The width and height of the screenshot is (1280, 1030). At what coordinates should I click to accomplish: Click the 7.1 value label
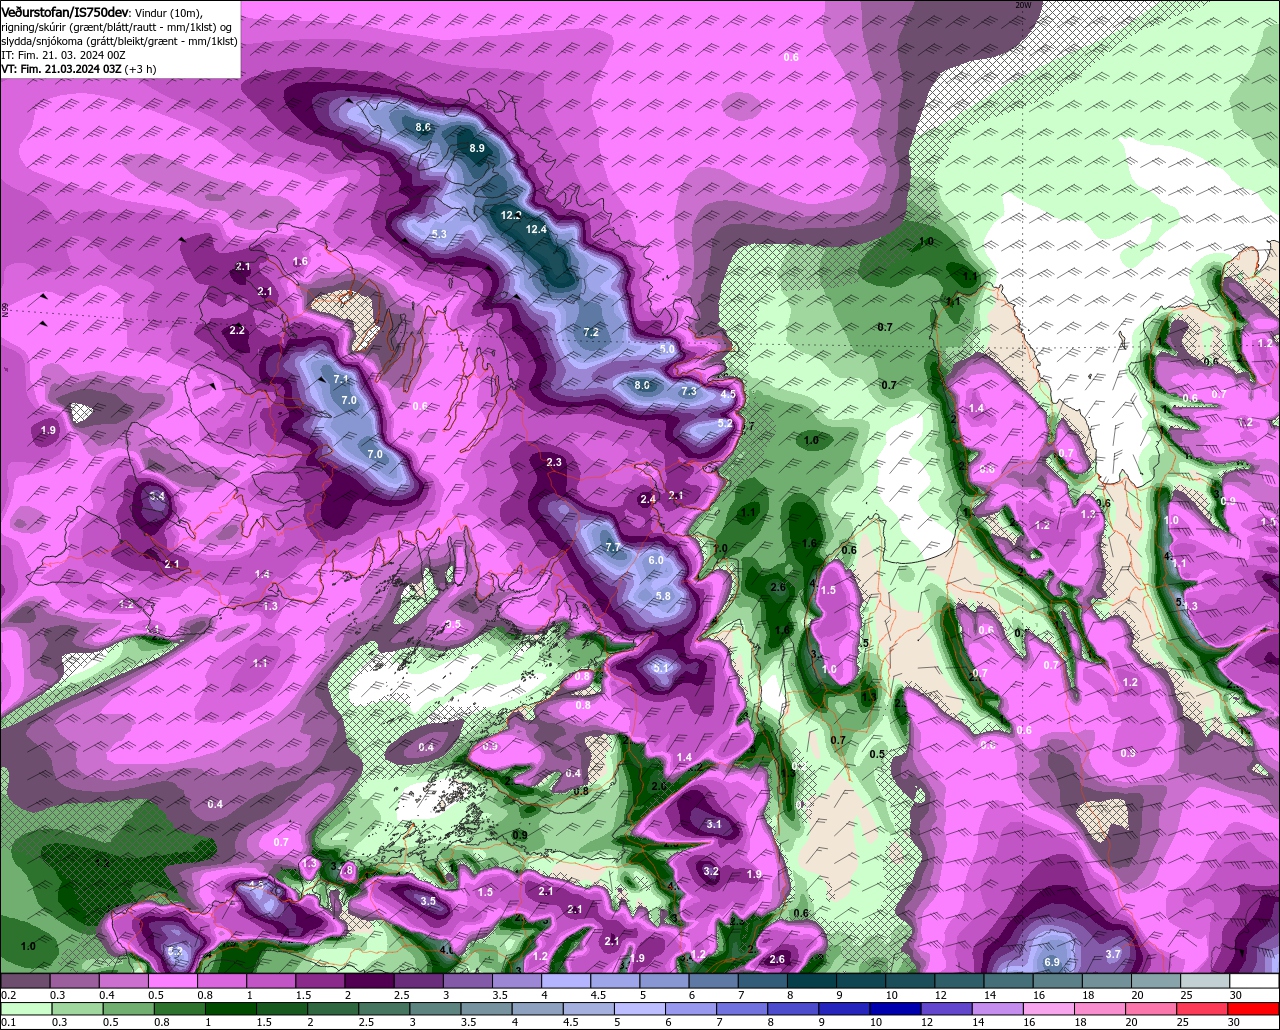click(341, 379)
